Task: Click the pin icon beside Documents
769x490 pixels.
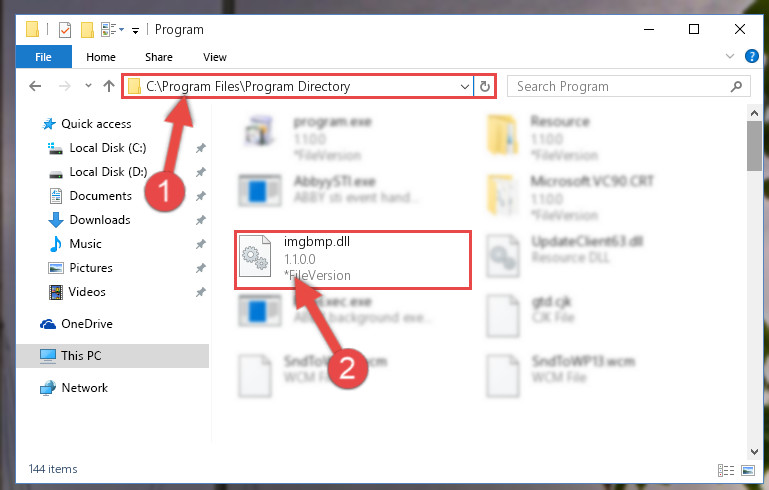Action: click(x=201, y=196)
